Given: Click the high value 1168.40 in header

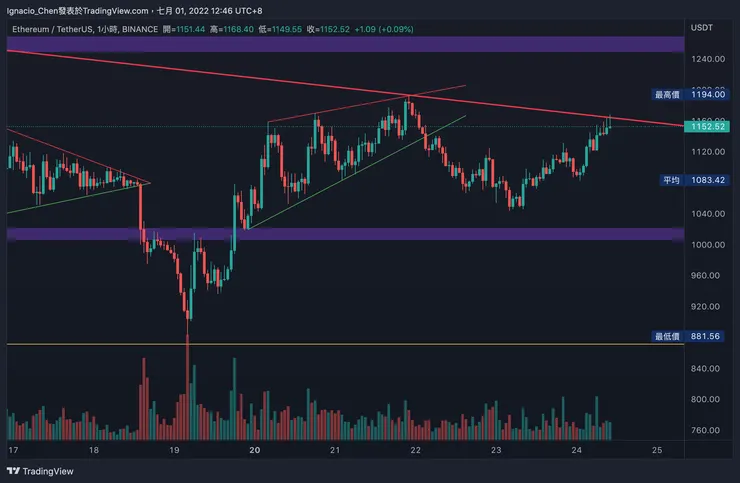Looking at the screenshot, I should 238,29.
